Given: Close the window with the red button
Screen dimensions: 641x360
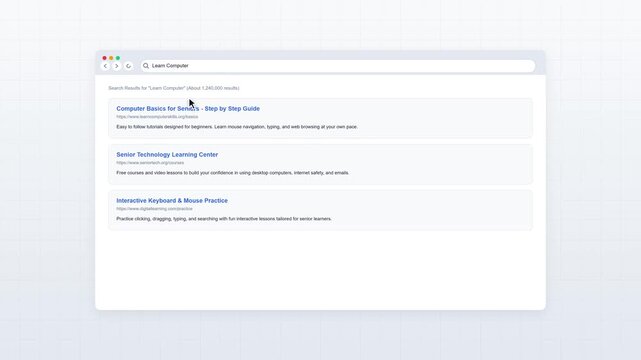Looking at the screenshot, I should (104, 58).
